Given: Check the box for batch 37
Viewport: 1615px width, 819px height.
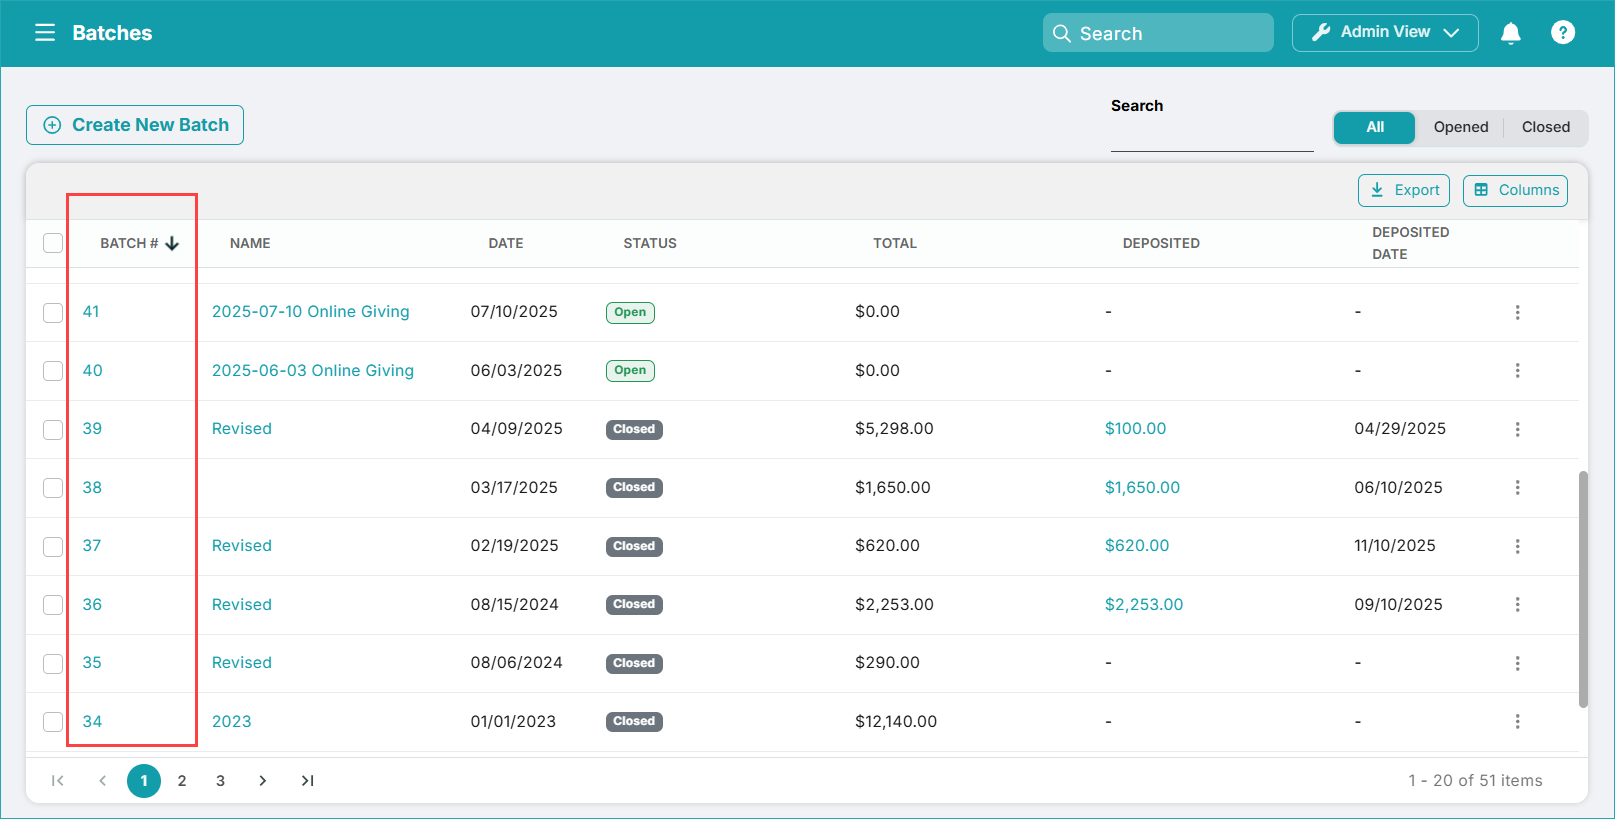Looking at the screenshot, I should (x=53, y=546).
